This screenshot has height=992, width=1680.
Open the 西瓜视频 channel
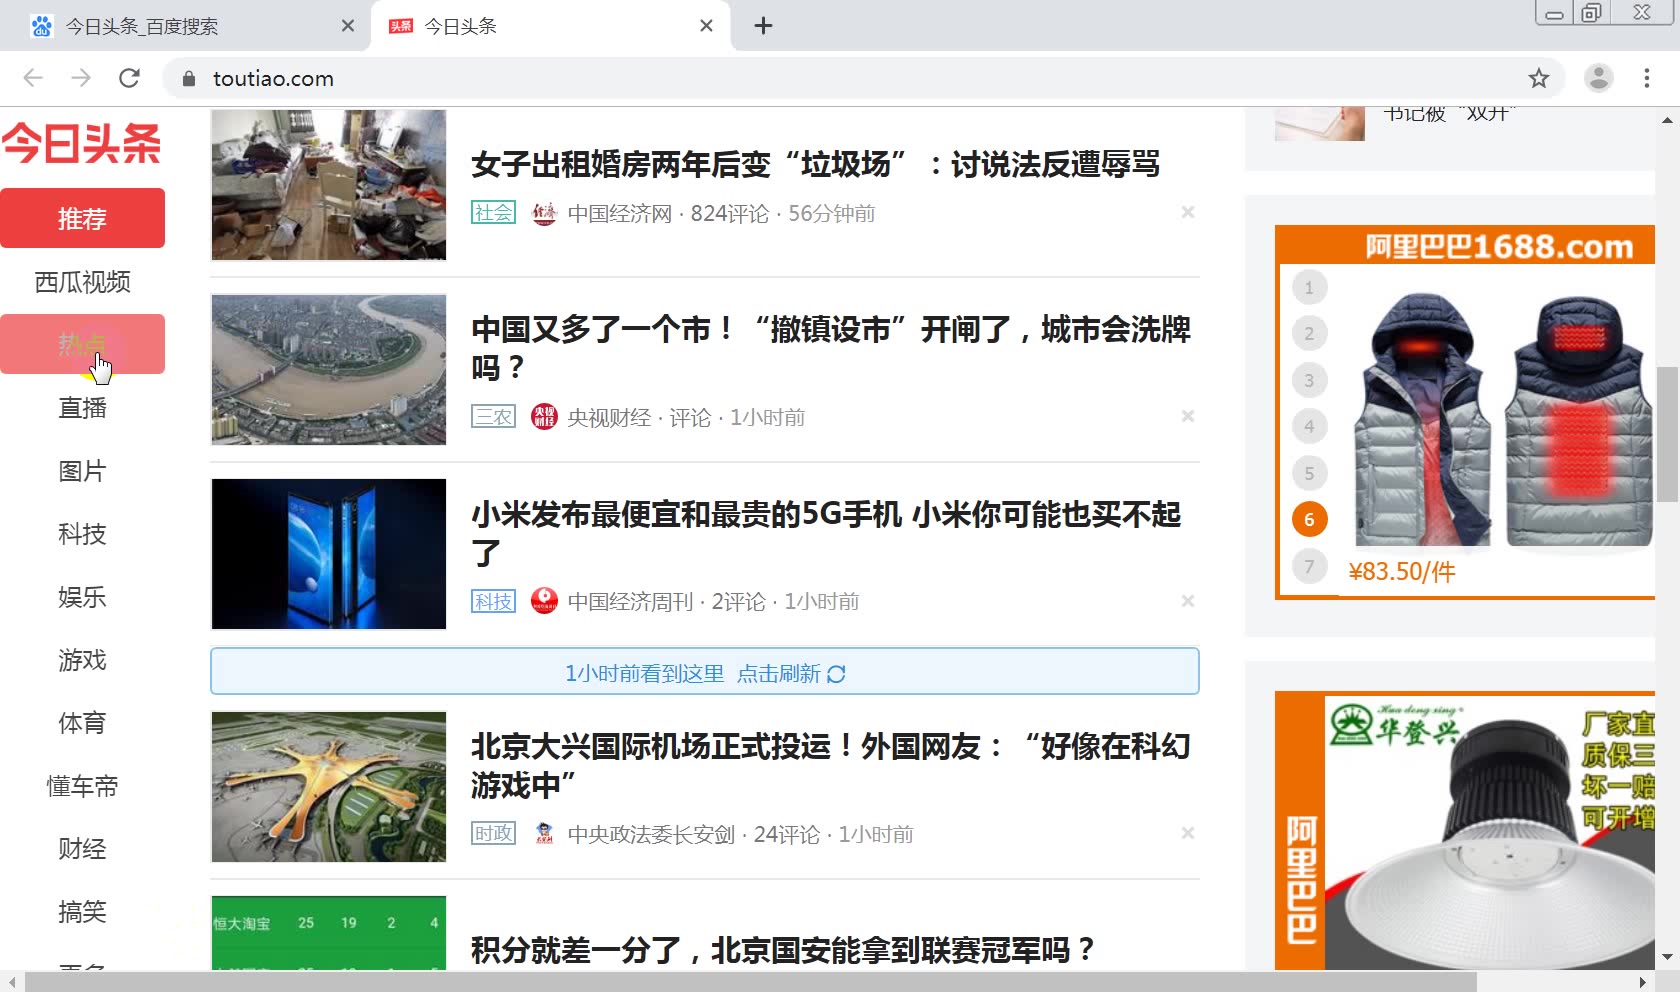82,282
